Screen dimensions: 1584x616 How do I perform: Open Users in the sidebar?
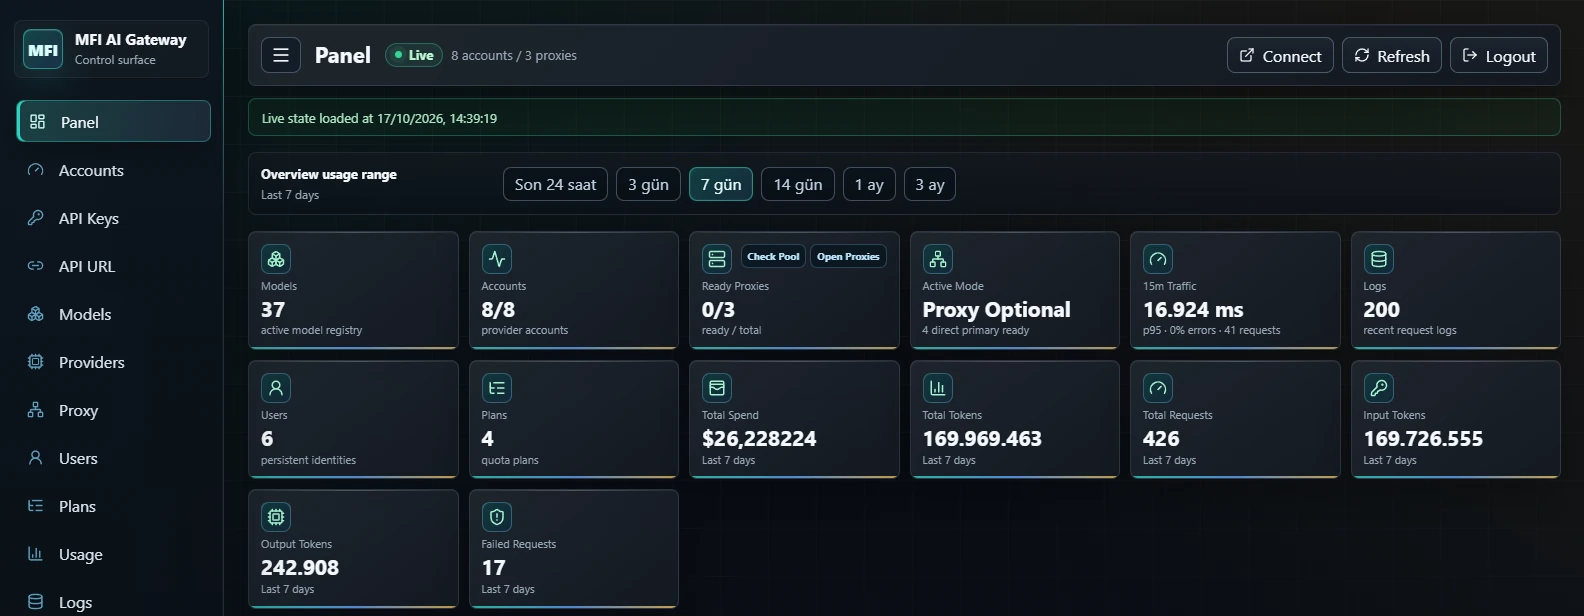point(114,458)
